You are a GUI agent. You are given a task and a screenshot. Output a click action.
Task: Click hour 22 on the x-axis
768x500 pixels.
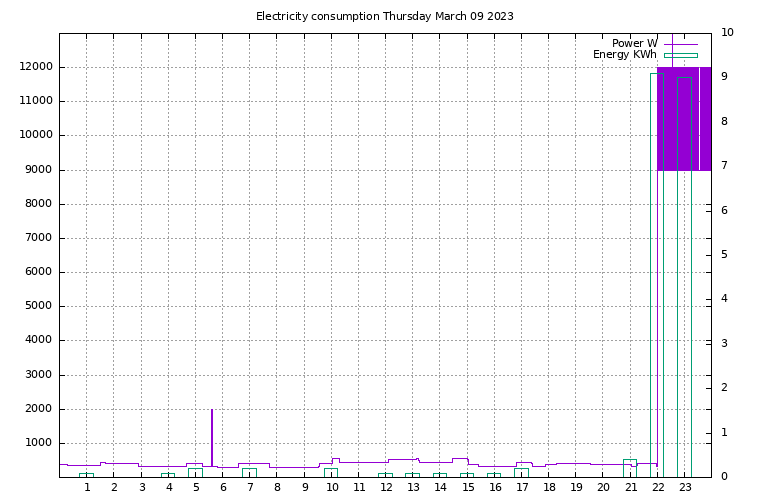pos(658,487)
